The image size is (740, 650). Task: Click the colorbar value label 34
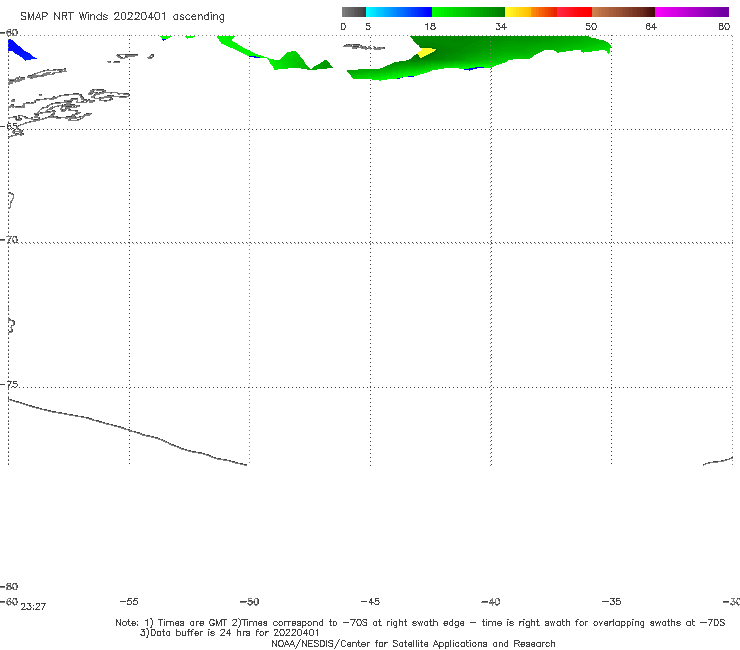501,26
